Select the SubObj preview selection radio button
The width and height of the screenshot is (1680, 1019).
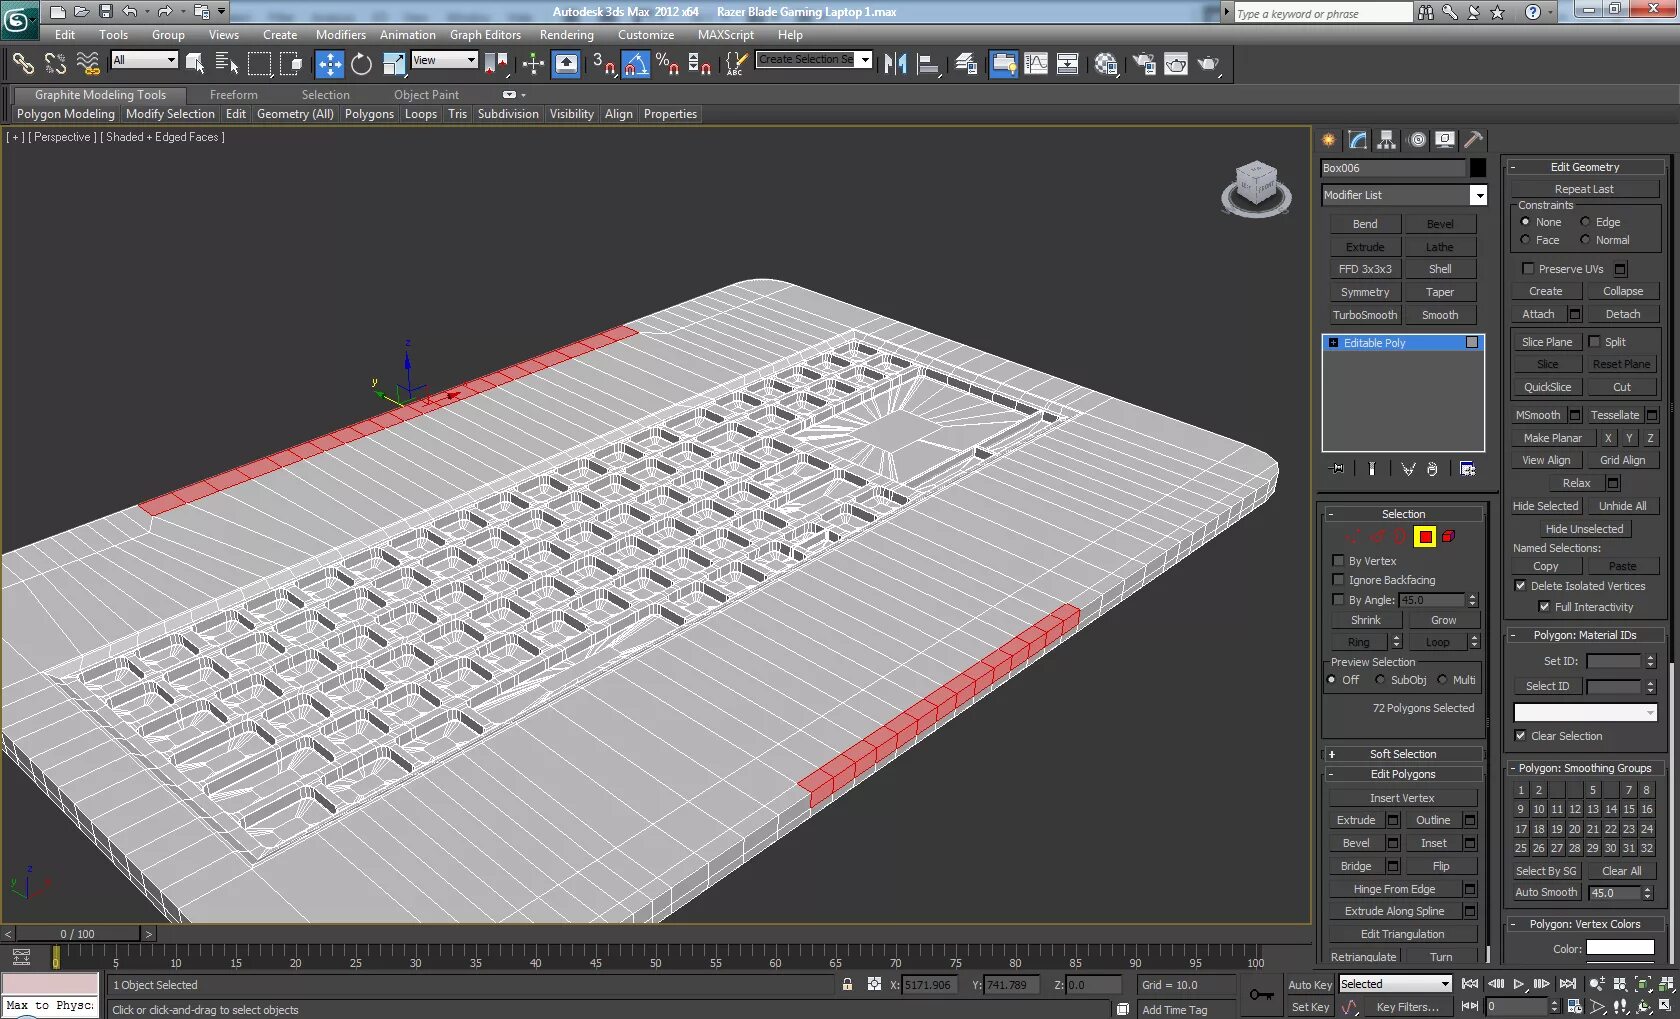click(x=1380, y=679)
